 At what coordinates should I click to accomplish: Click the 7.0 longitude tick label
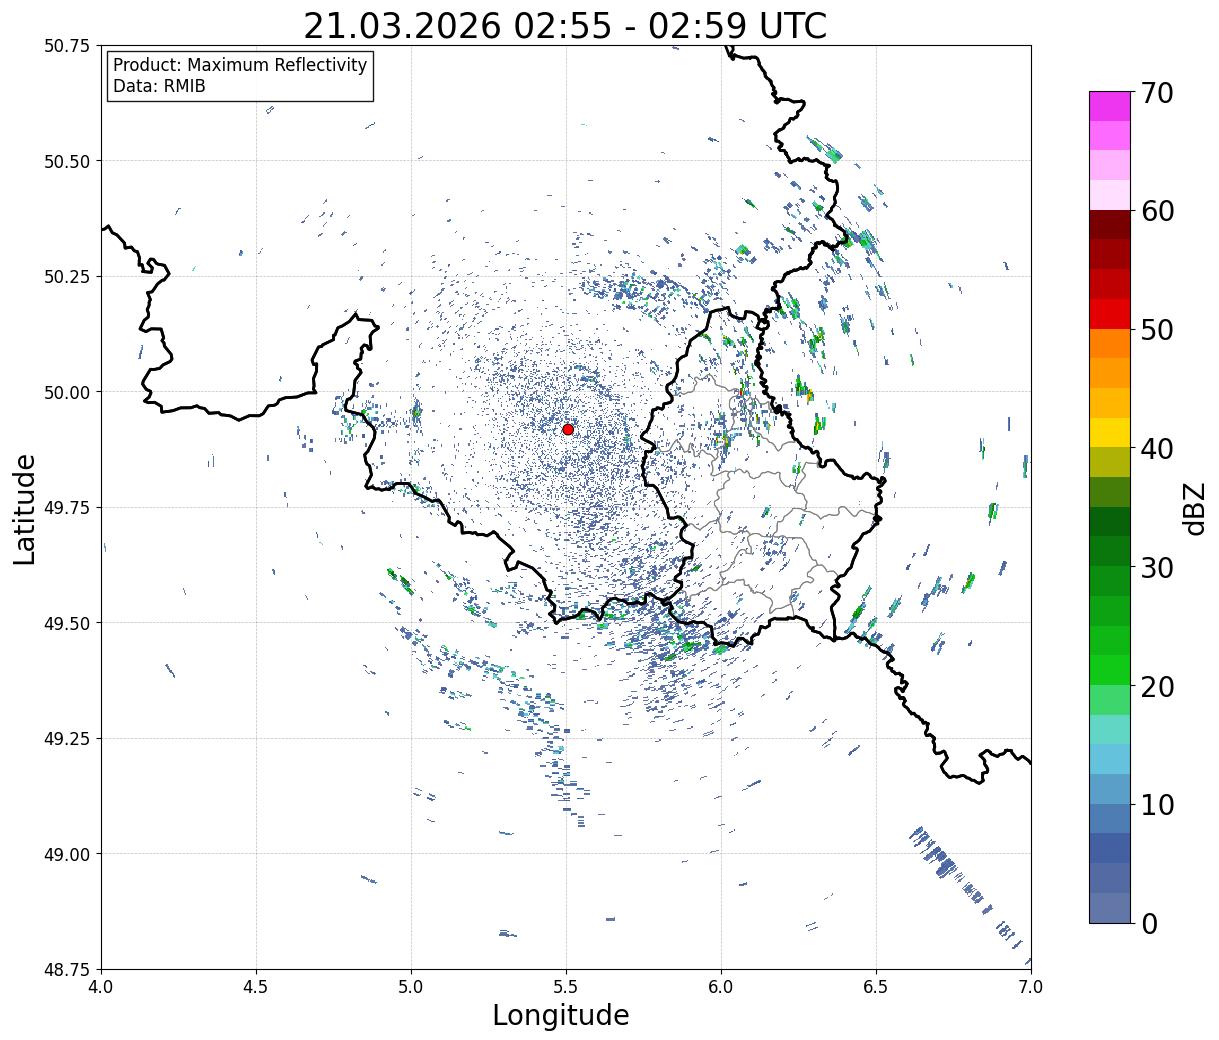point(1031,987)
